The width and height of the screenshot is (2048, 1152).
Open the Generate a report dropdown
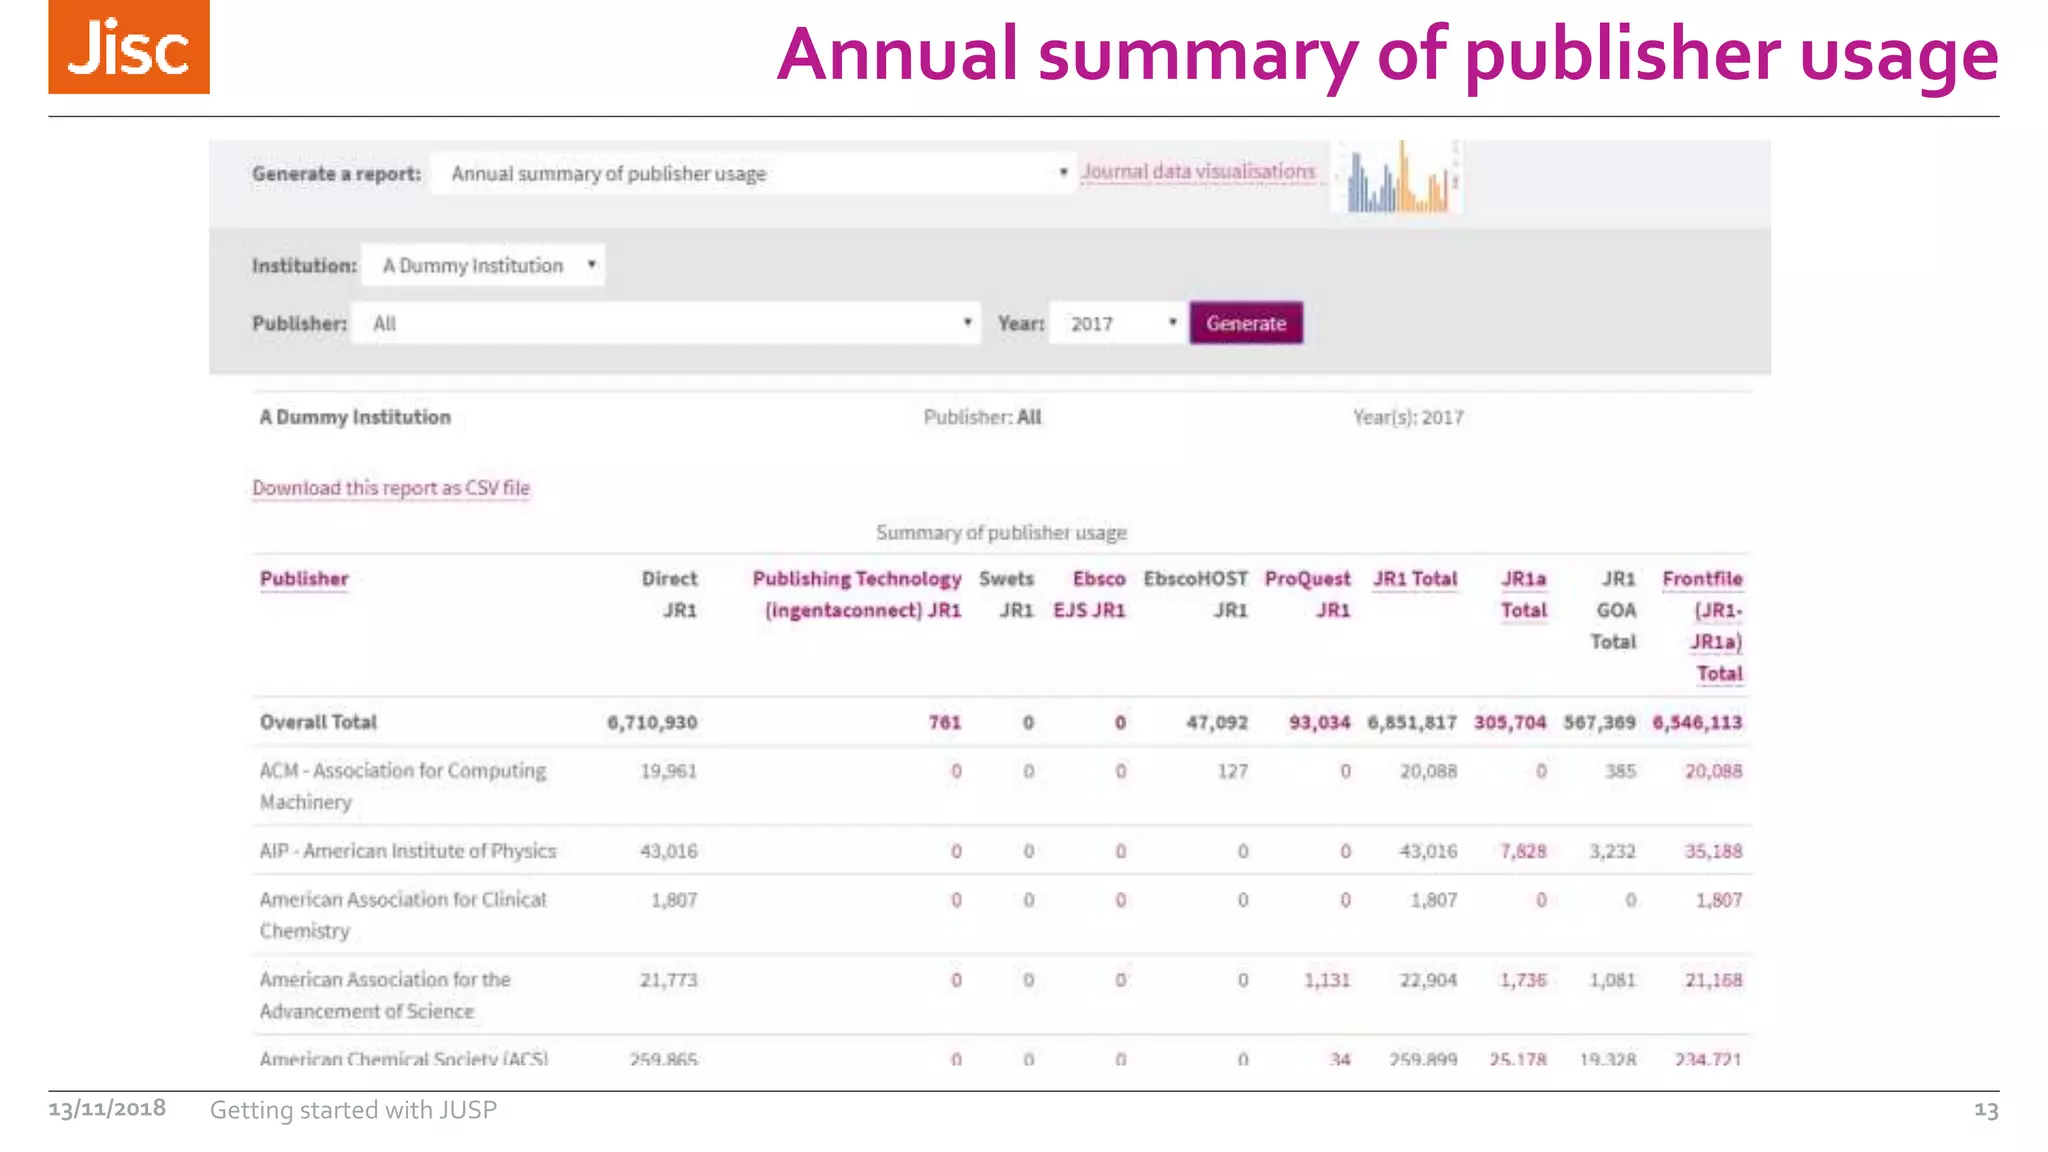pyautogui.click(x=753, y=173)
